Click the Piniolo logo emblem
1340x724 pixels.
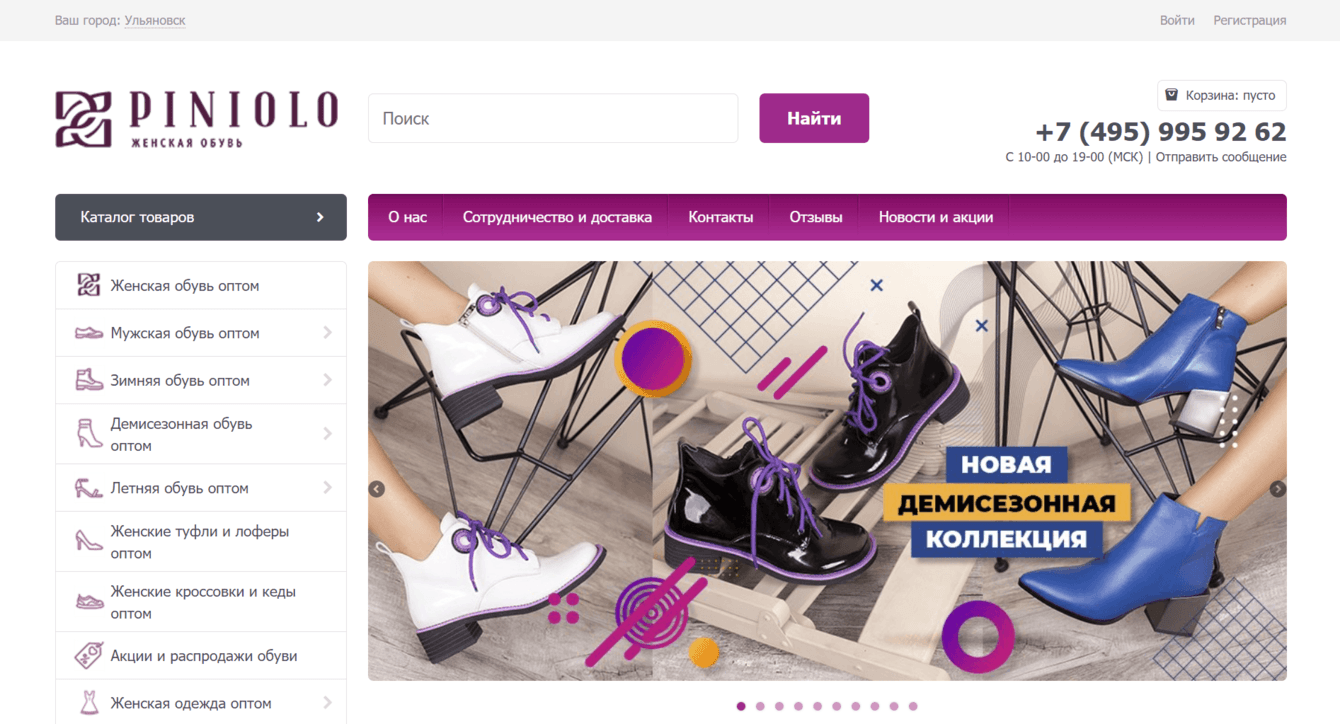point(83,120)
